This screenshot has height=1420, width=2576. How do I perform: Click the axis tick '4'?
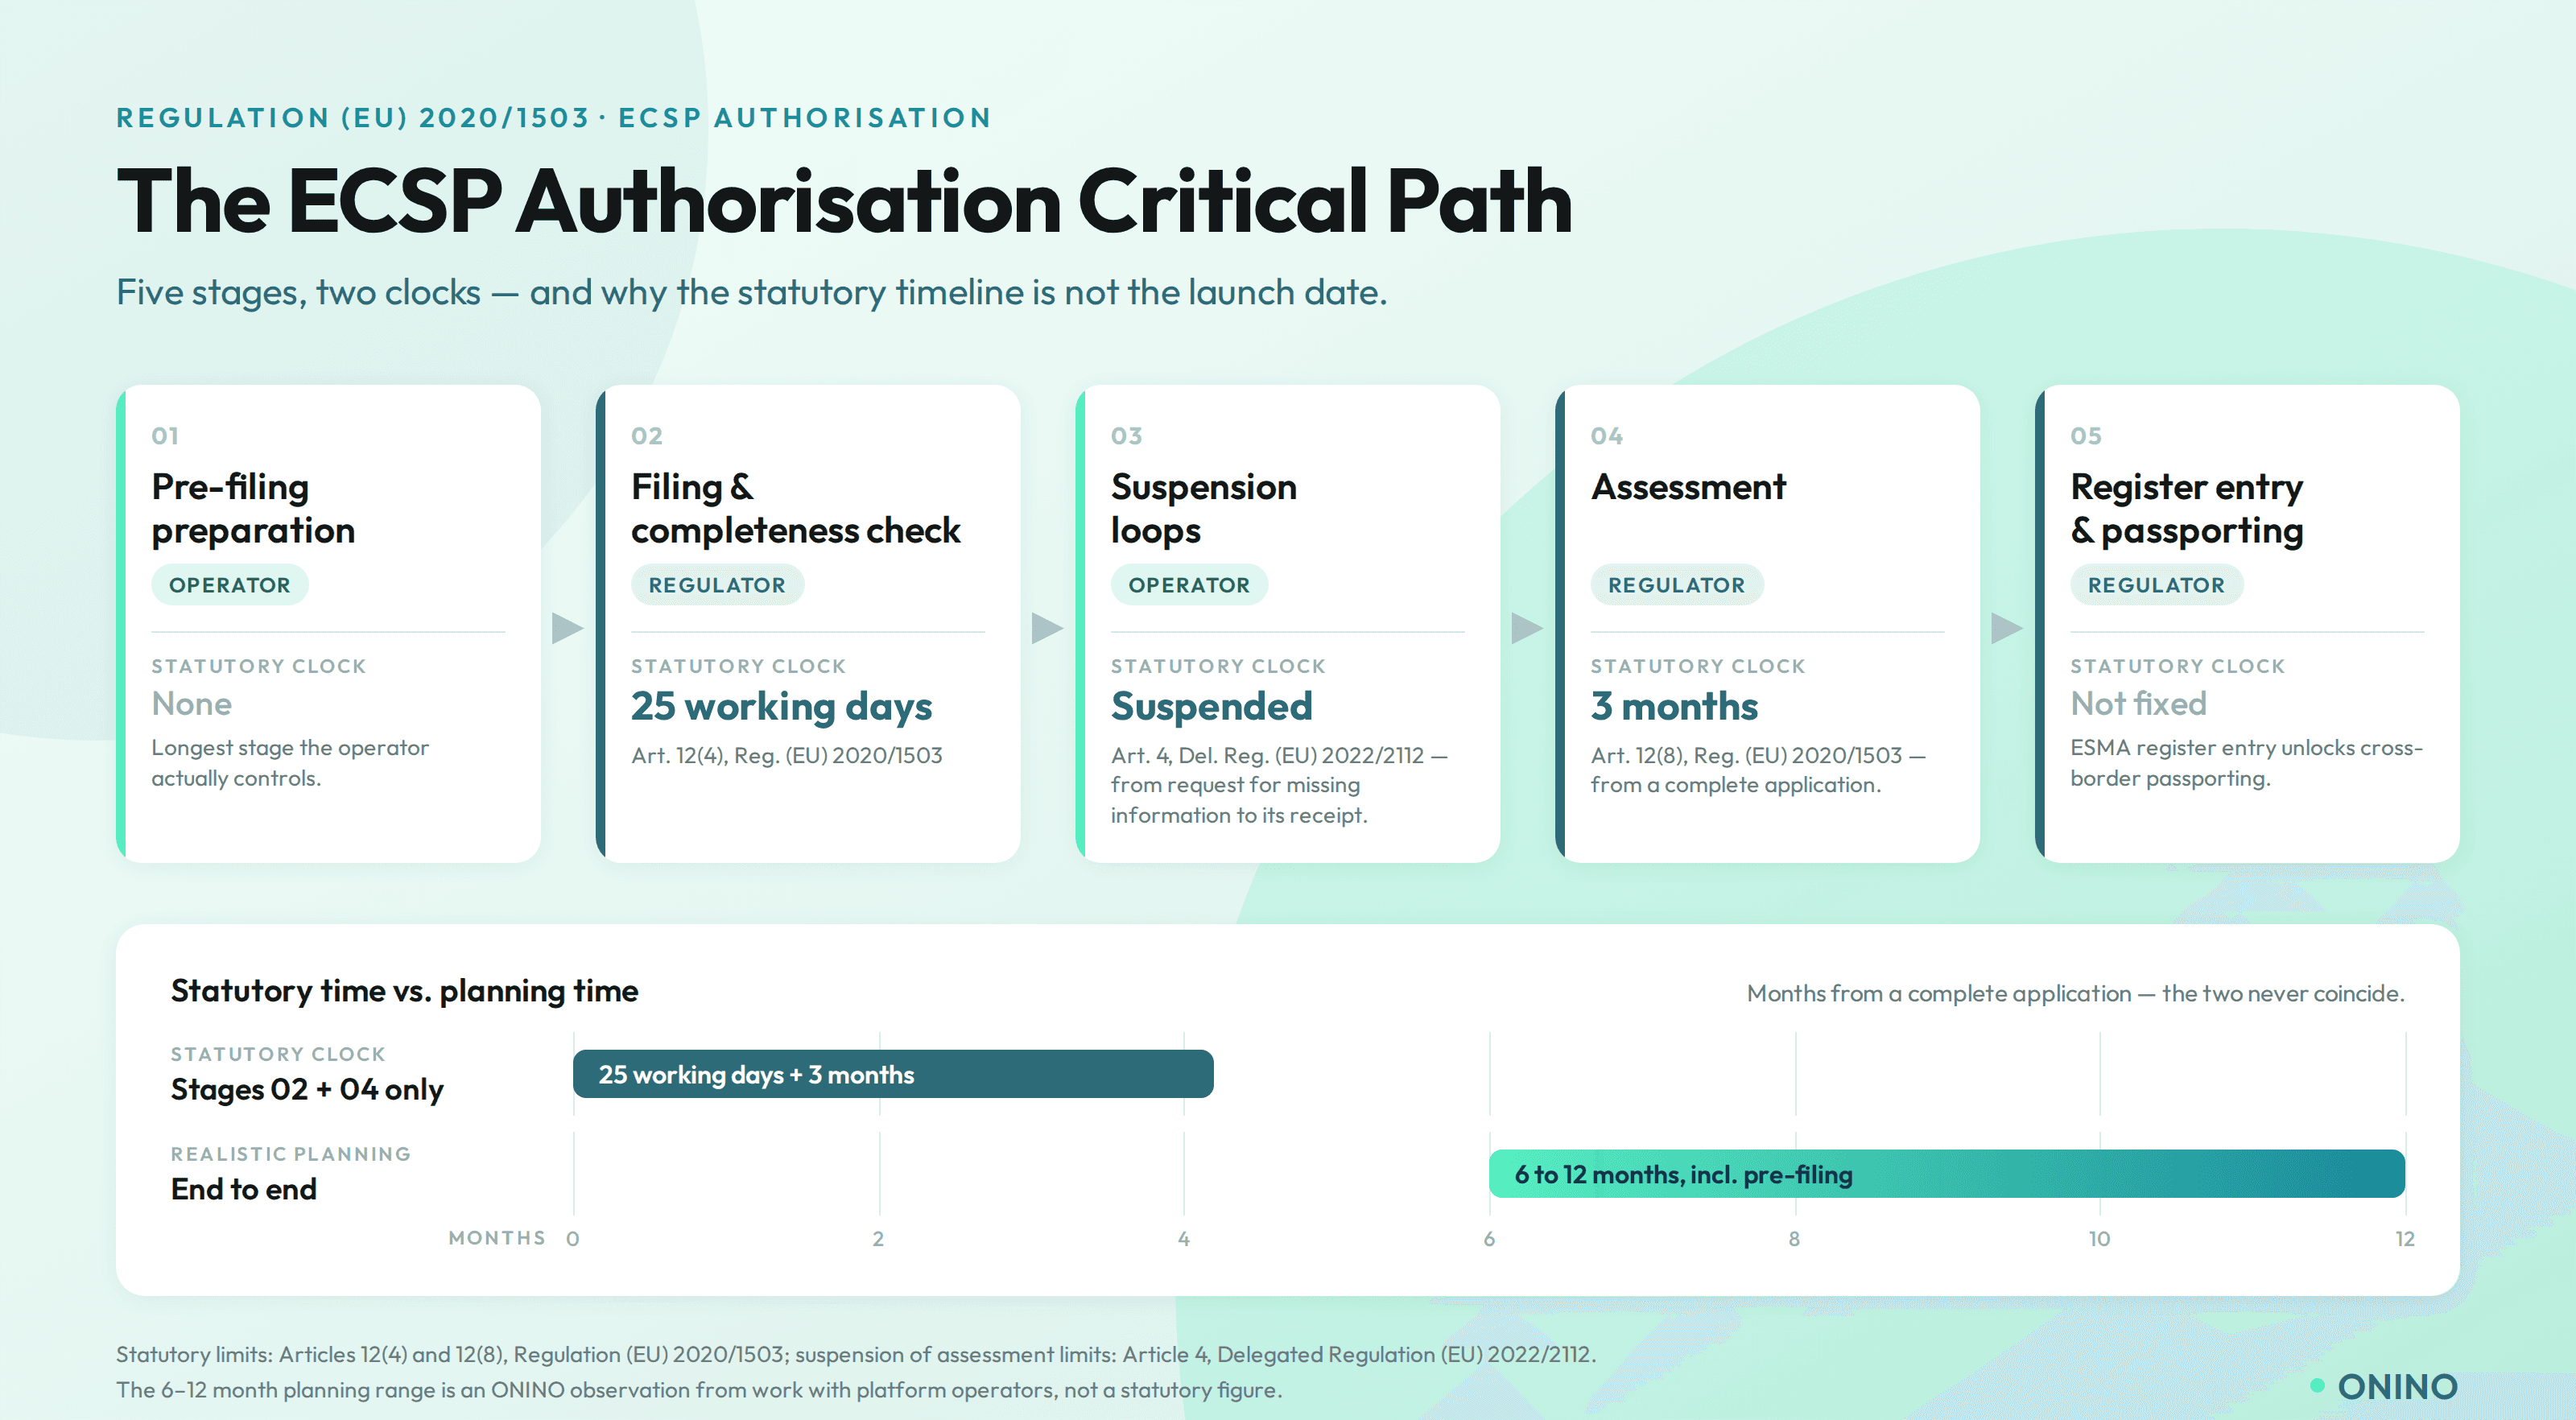pyautogui.click(x=1184, y=1239)
